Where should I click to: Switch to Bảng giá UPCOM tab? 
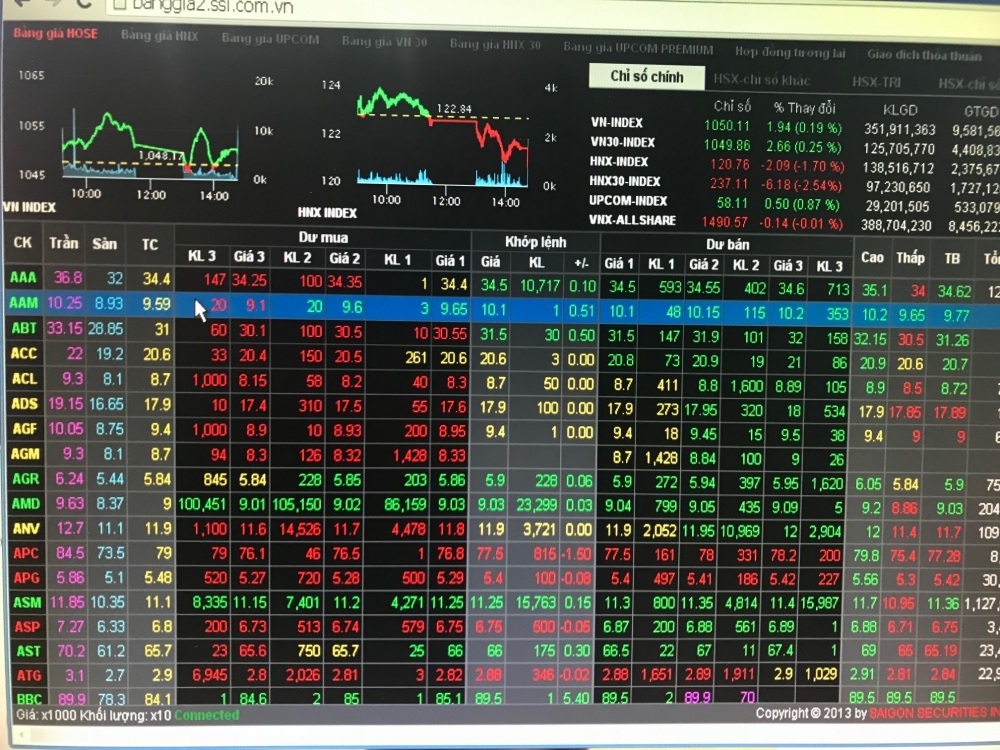point(270,40)
